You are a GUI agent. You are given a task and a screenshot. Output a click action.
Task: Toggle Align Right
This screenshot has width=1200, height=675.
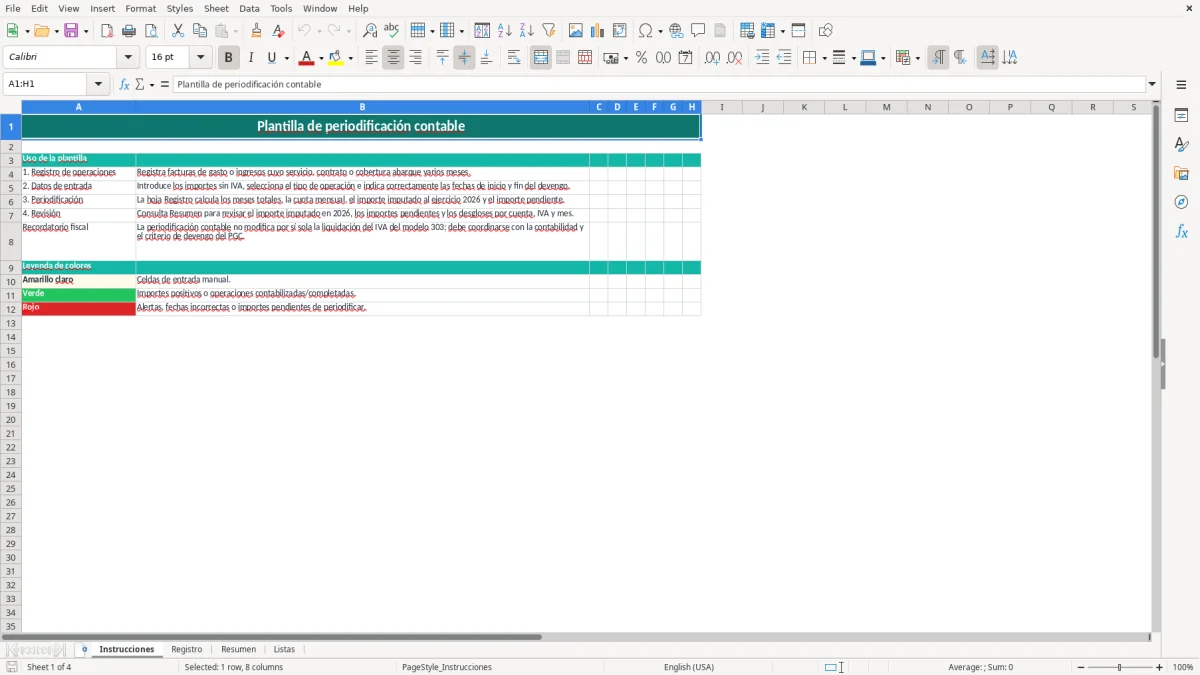click(415, 58)
